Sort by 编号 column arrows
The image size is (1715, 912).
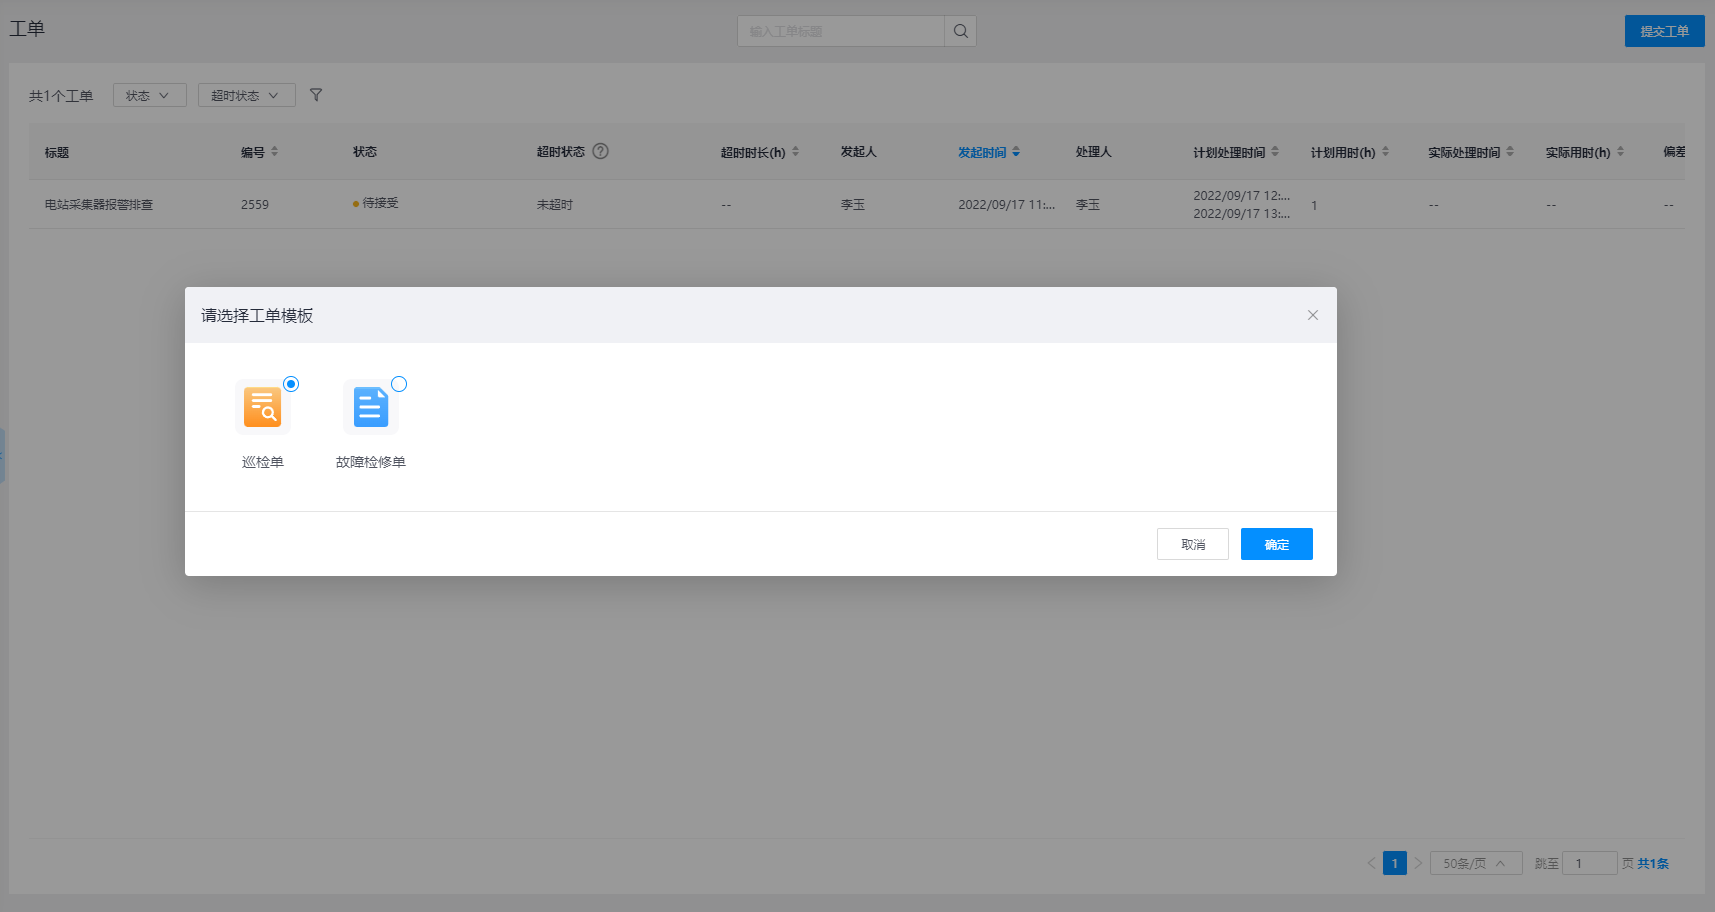[x=275, y=152]
